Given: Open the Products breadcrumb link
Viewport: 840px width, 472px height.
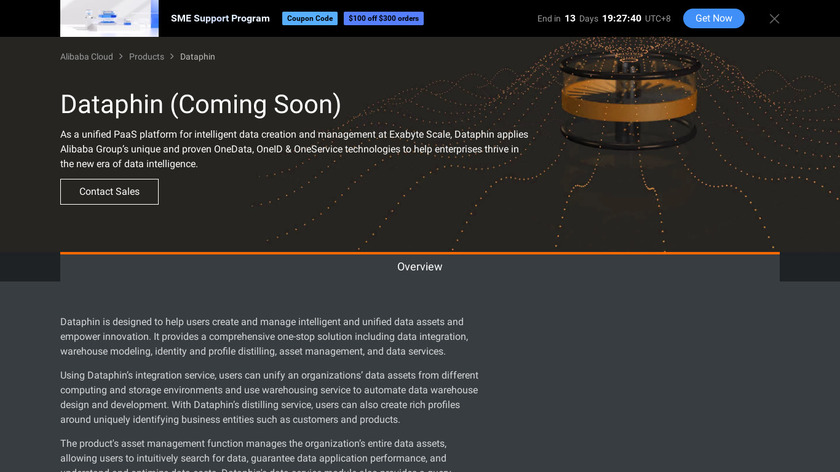Looking at the screenshot, I should tap(146, 57).
